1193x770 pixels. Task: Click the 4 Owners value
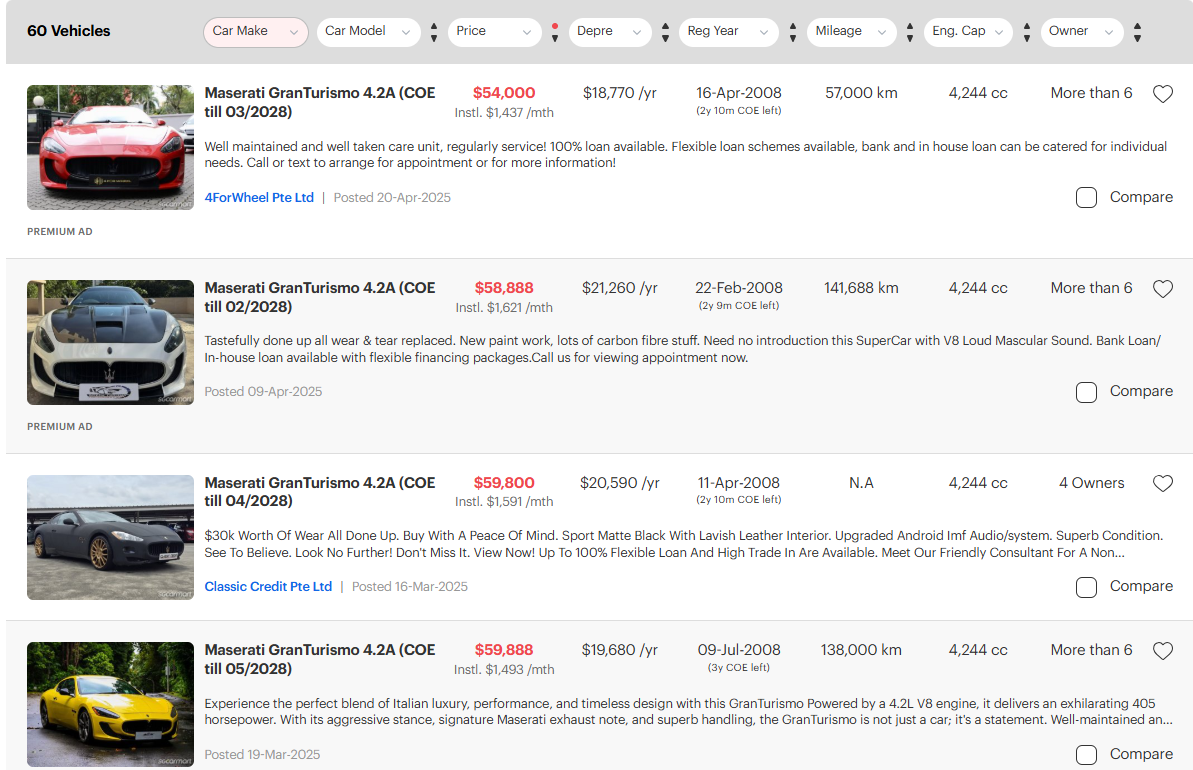click(1092, 482)
